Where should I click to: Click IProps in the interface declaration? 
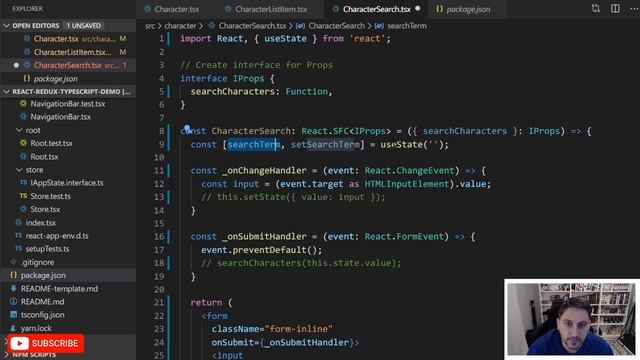(249, 78)
